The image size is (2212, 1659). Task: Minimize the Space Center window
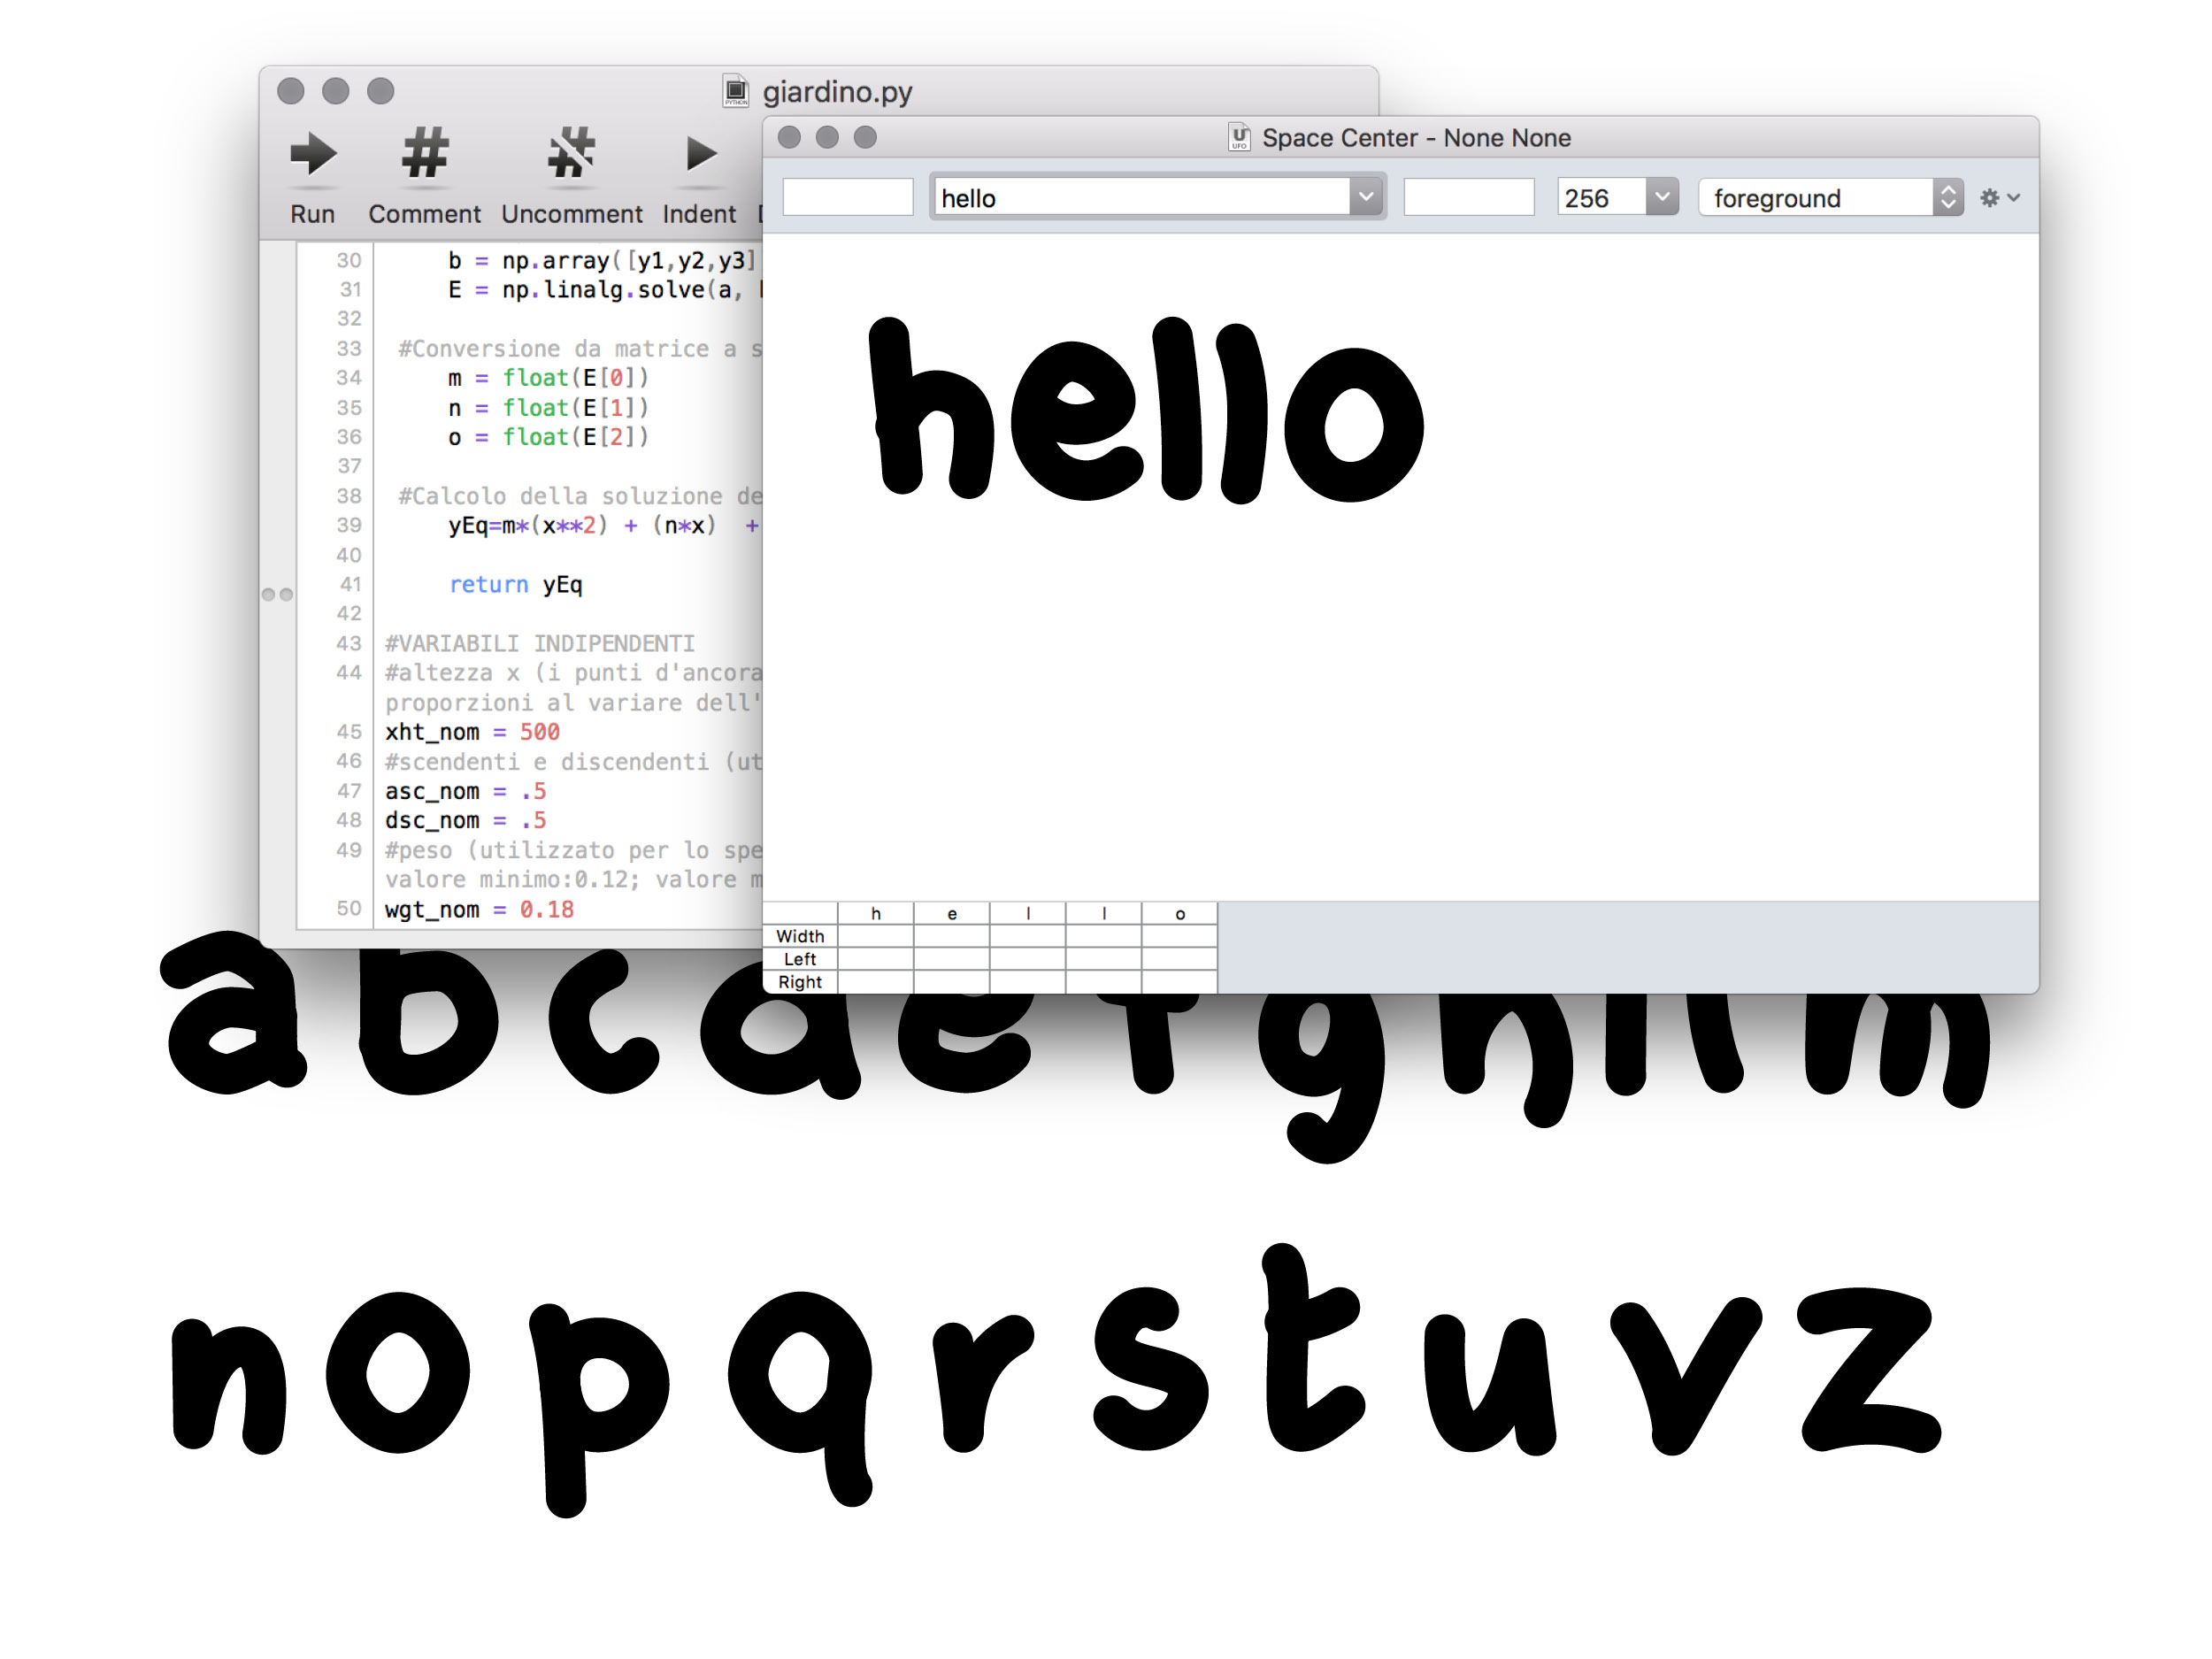[827, 137]
